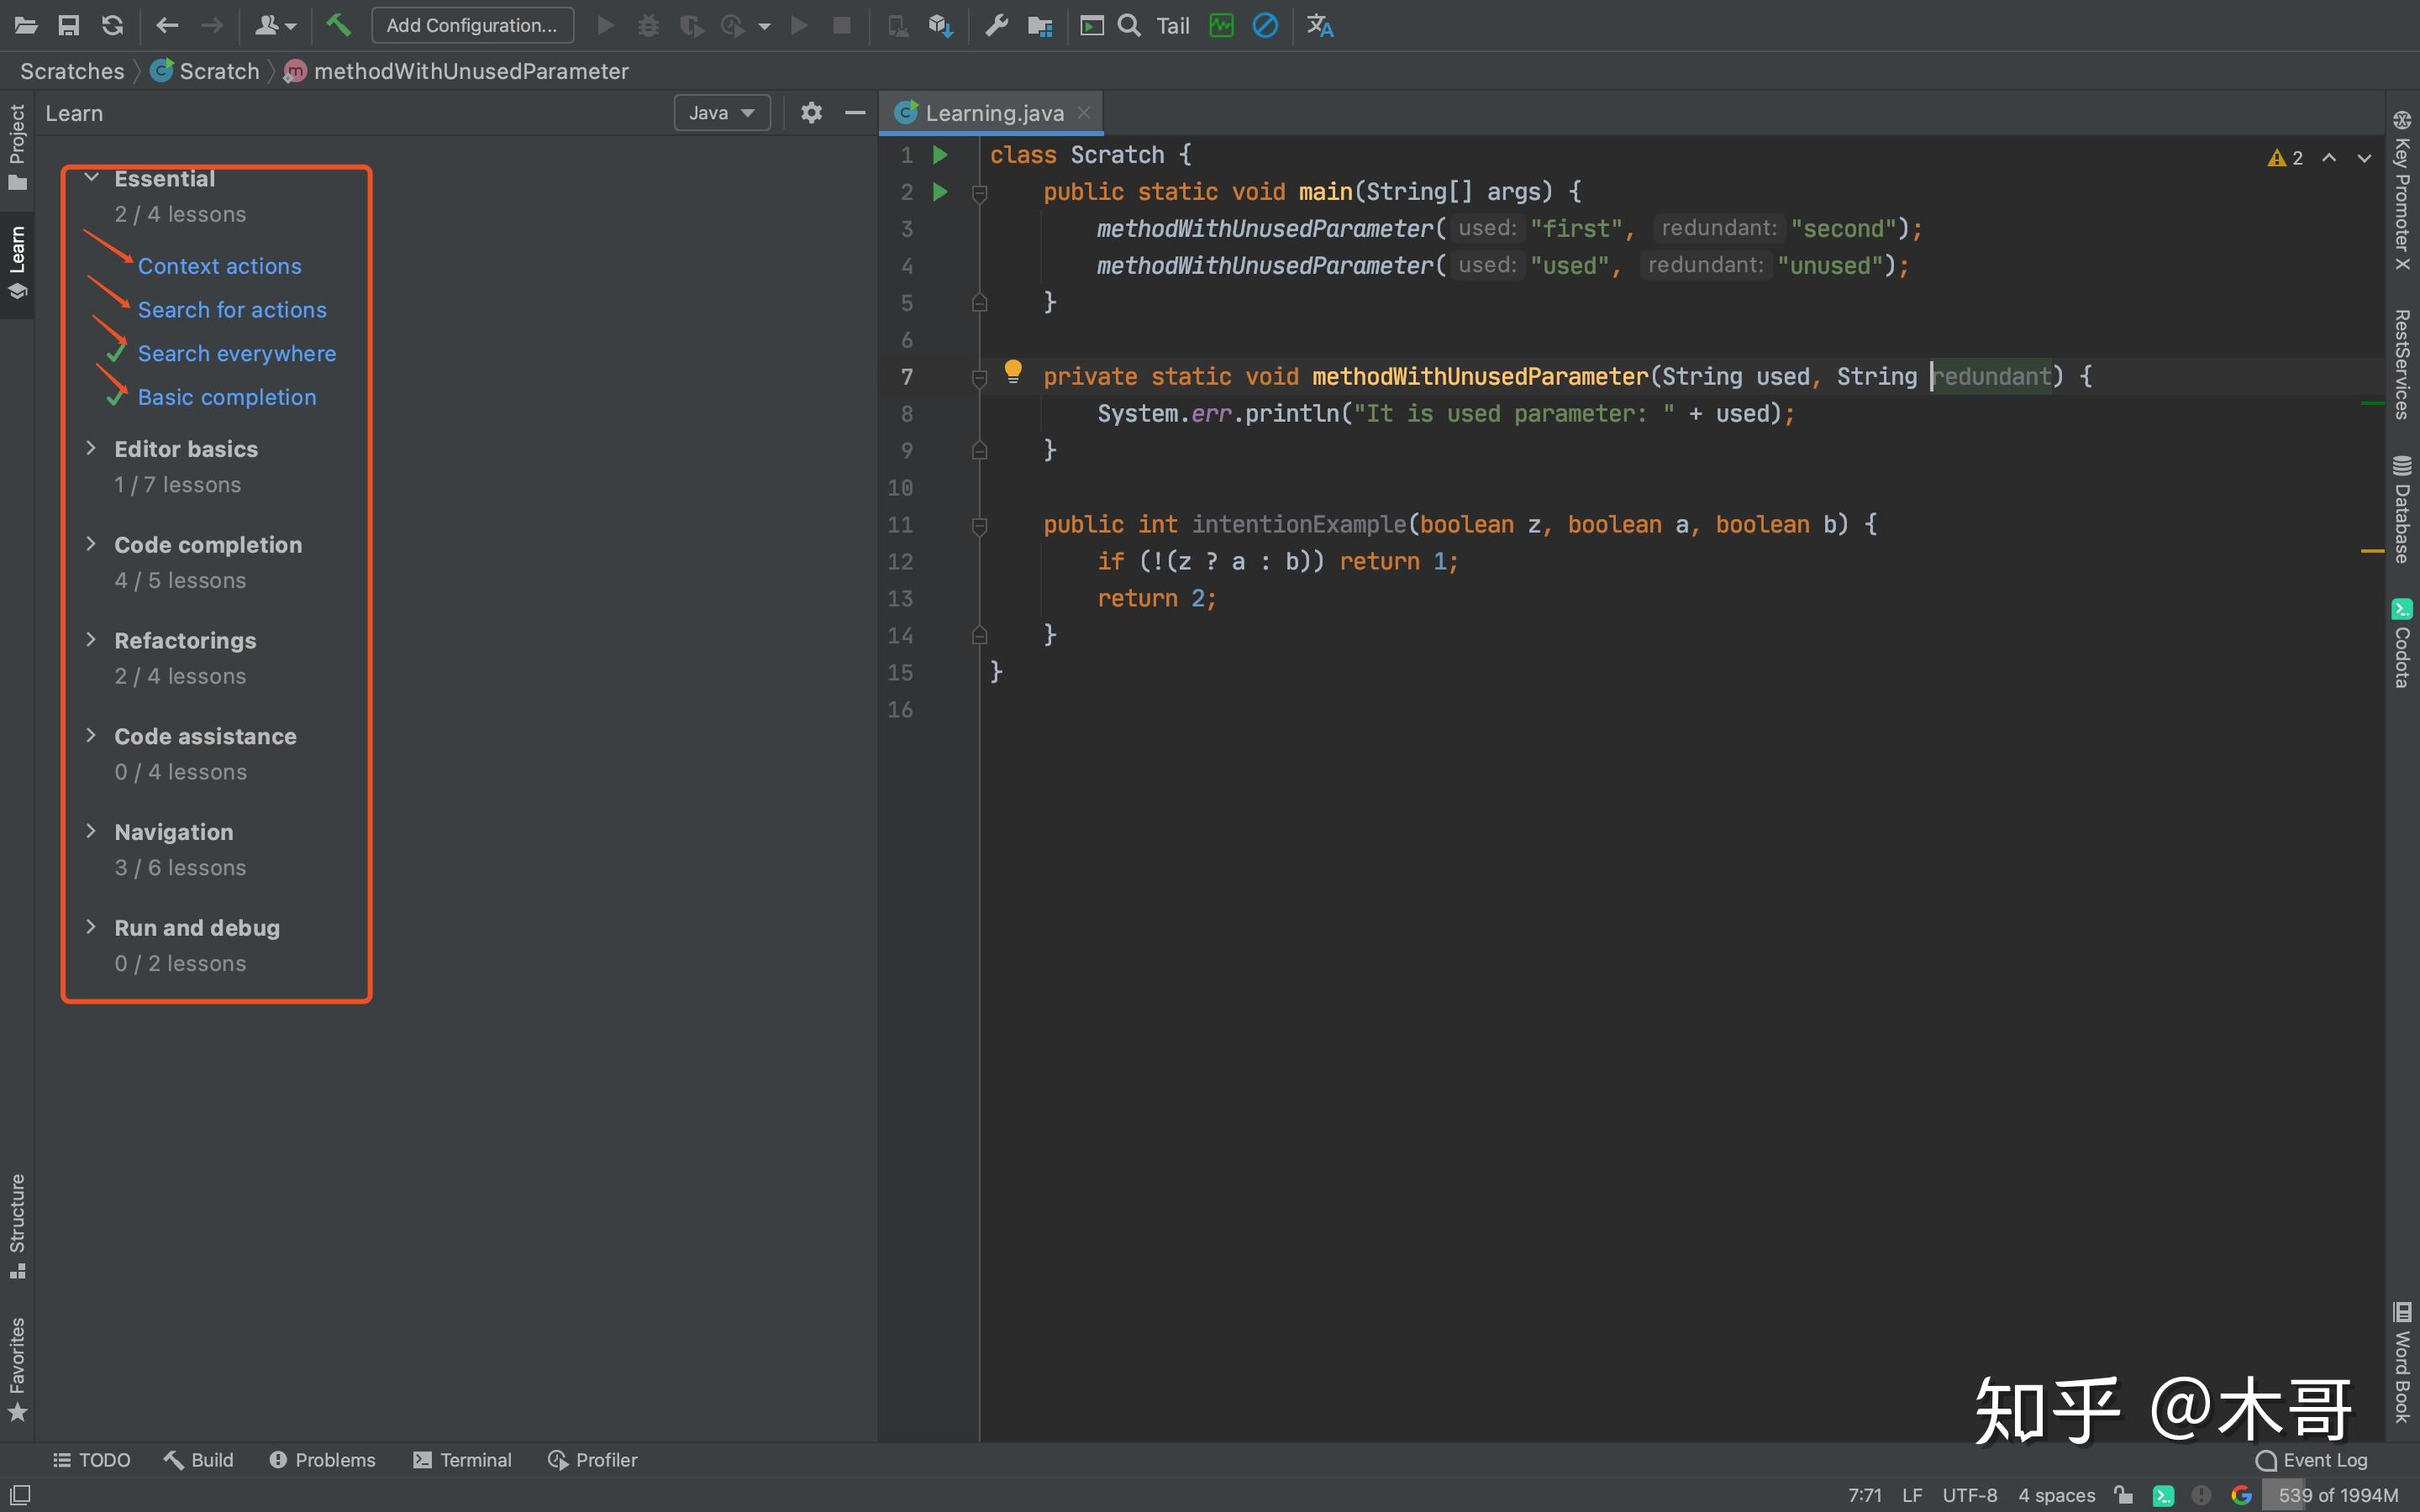The height and width of the screenshot is (1512, 2420).
Task: Navigate back with the left arrow icon
Action: point(167,26)
